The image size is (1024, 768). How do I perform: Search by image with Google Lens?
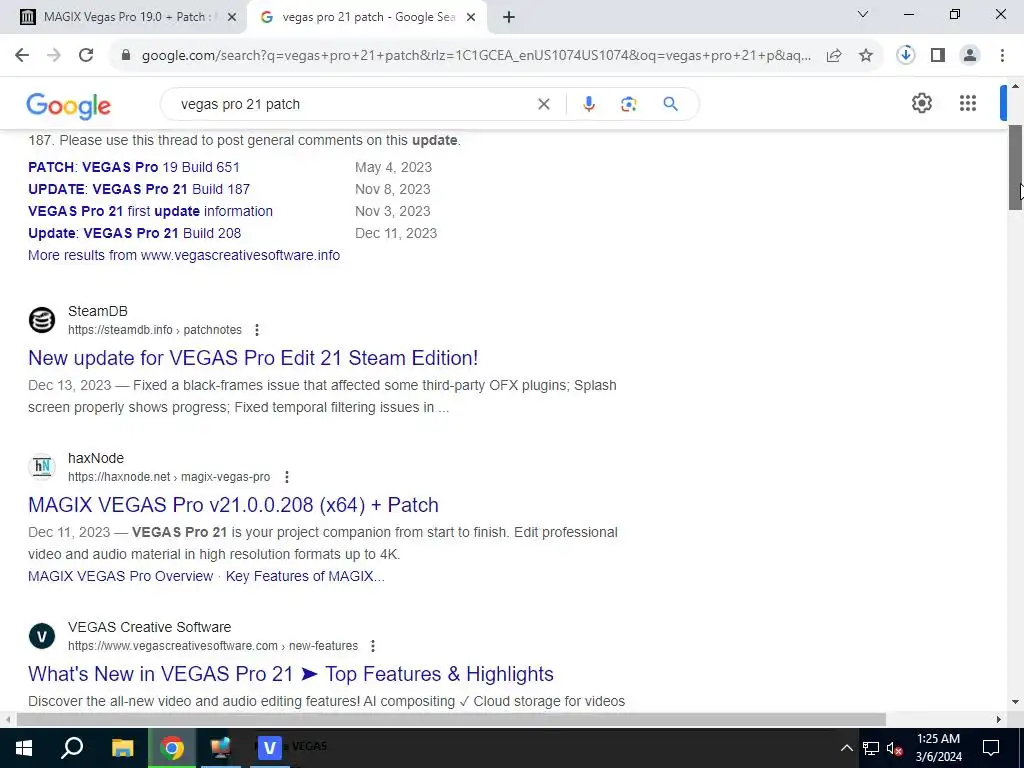[628, 104]
